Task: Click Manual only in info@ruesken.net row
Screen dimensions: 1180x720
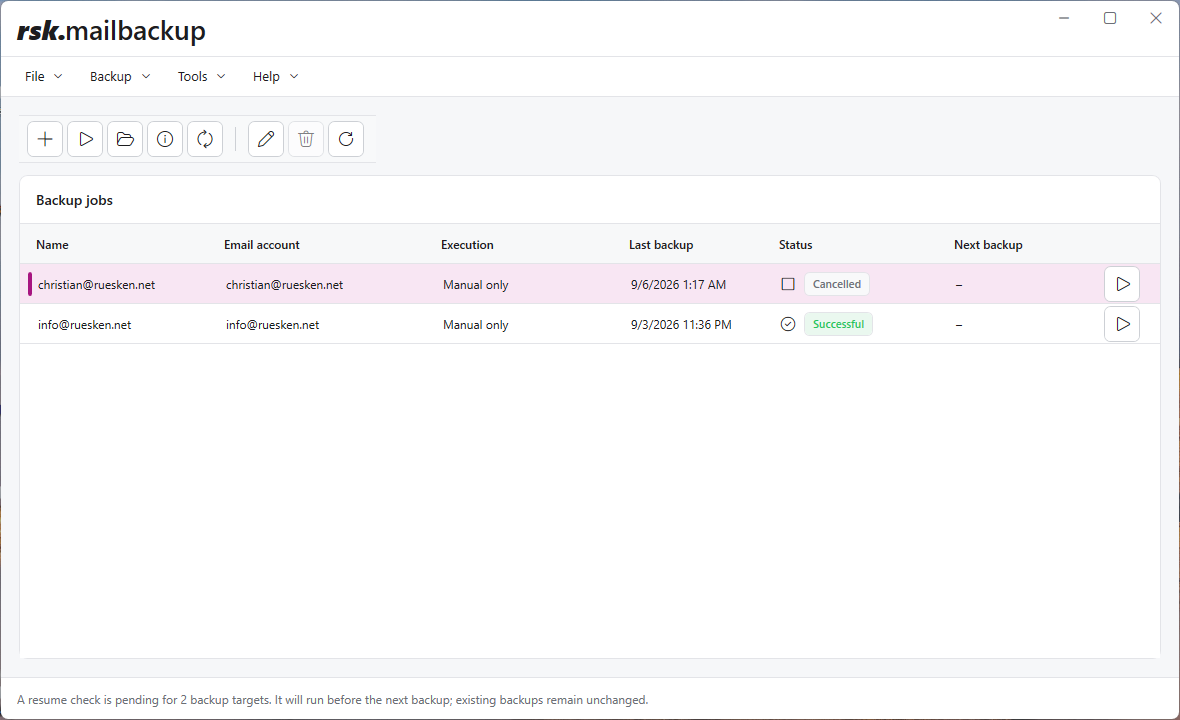Action: 476,325
